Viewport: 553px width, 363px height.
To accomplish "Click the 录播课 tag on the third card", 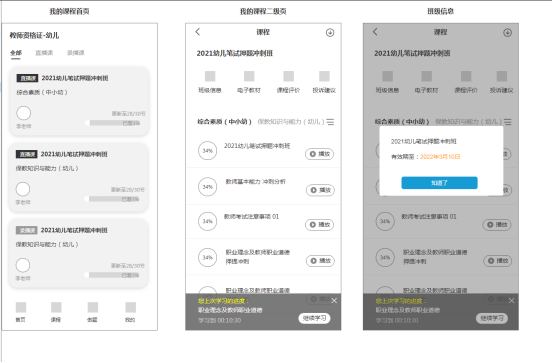I will click(x=26, y=230).
